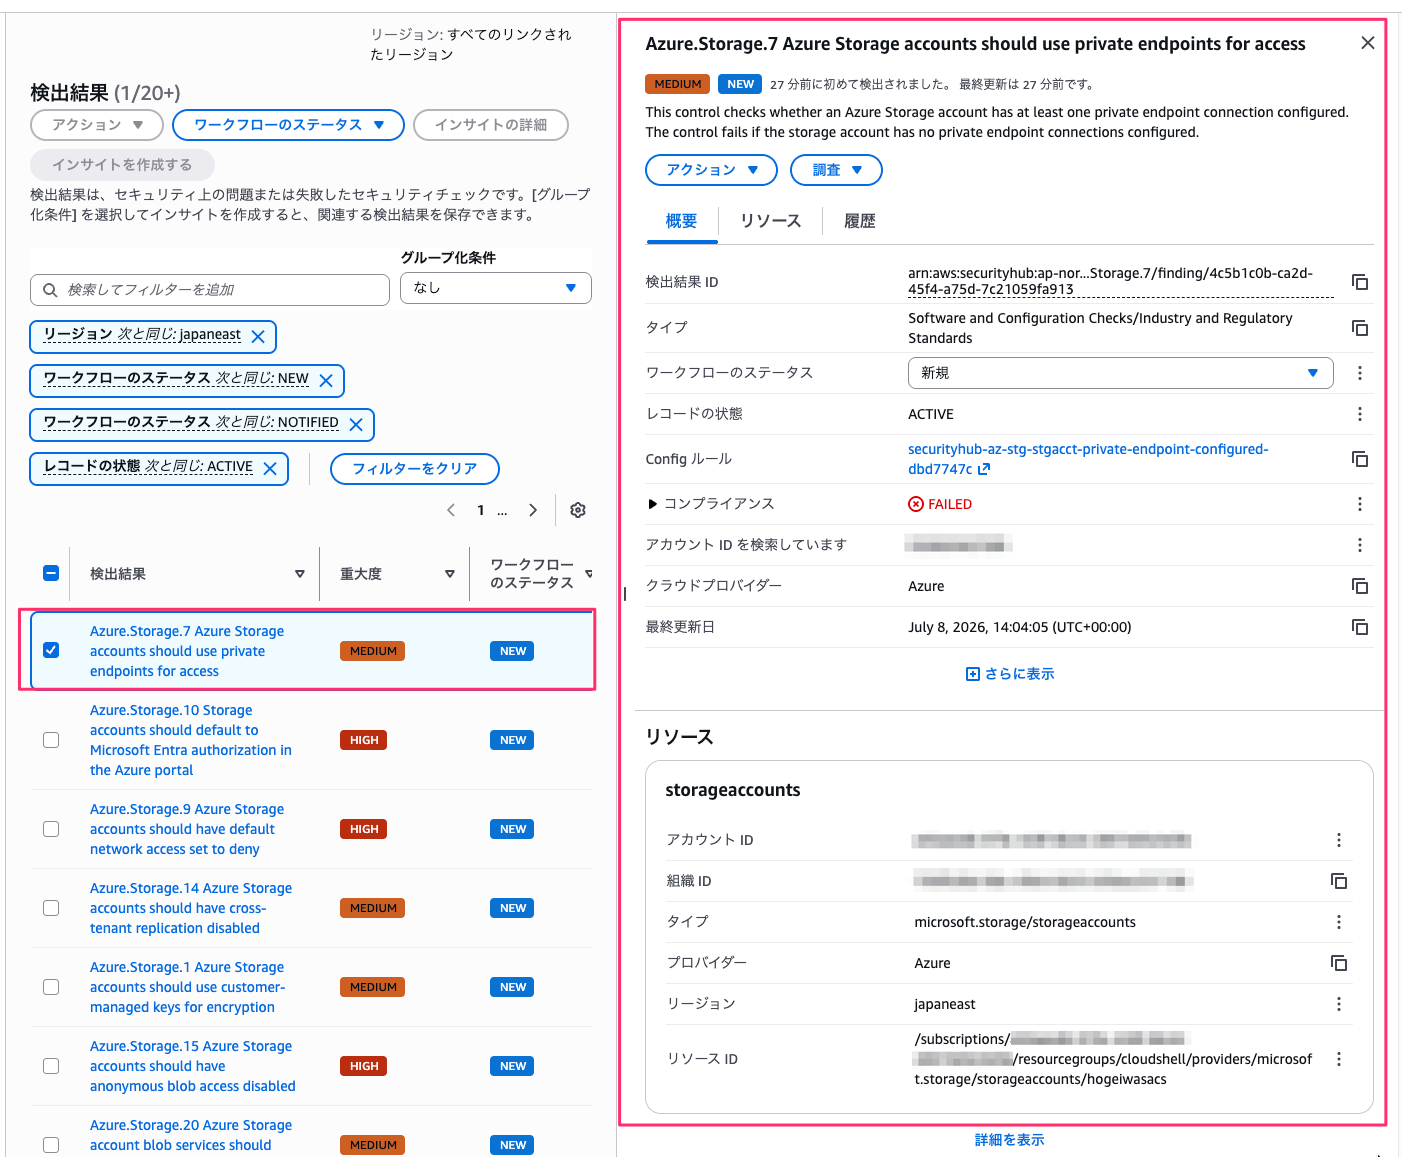Open the 調査 dropdown
Viewport: 1402px width, 1157px height.
click(836, 170)
